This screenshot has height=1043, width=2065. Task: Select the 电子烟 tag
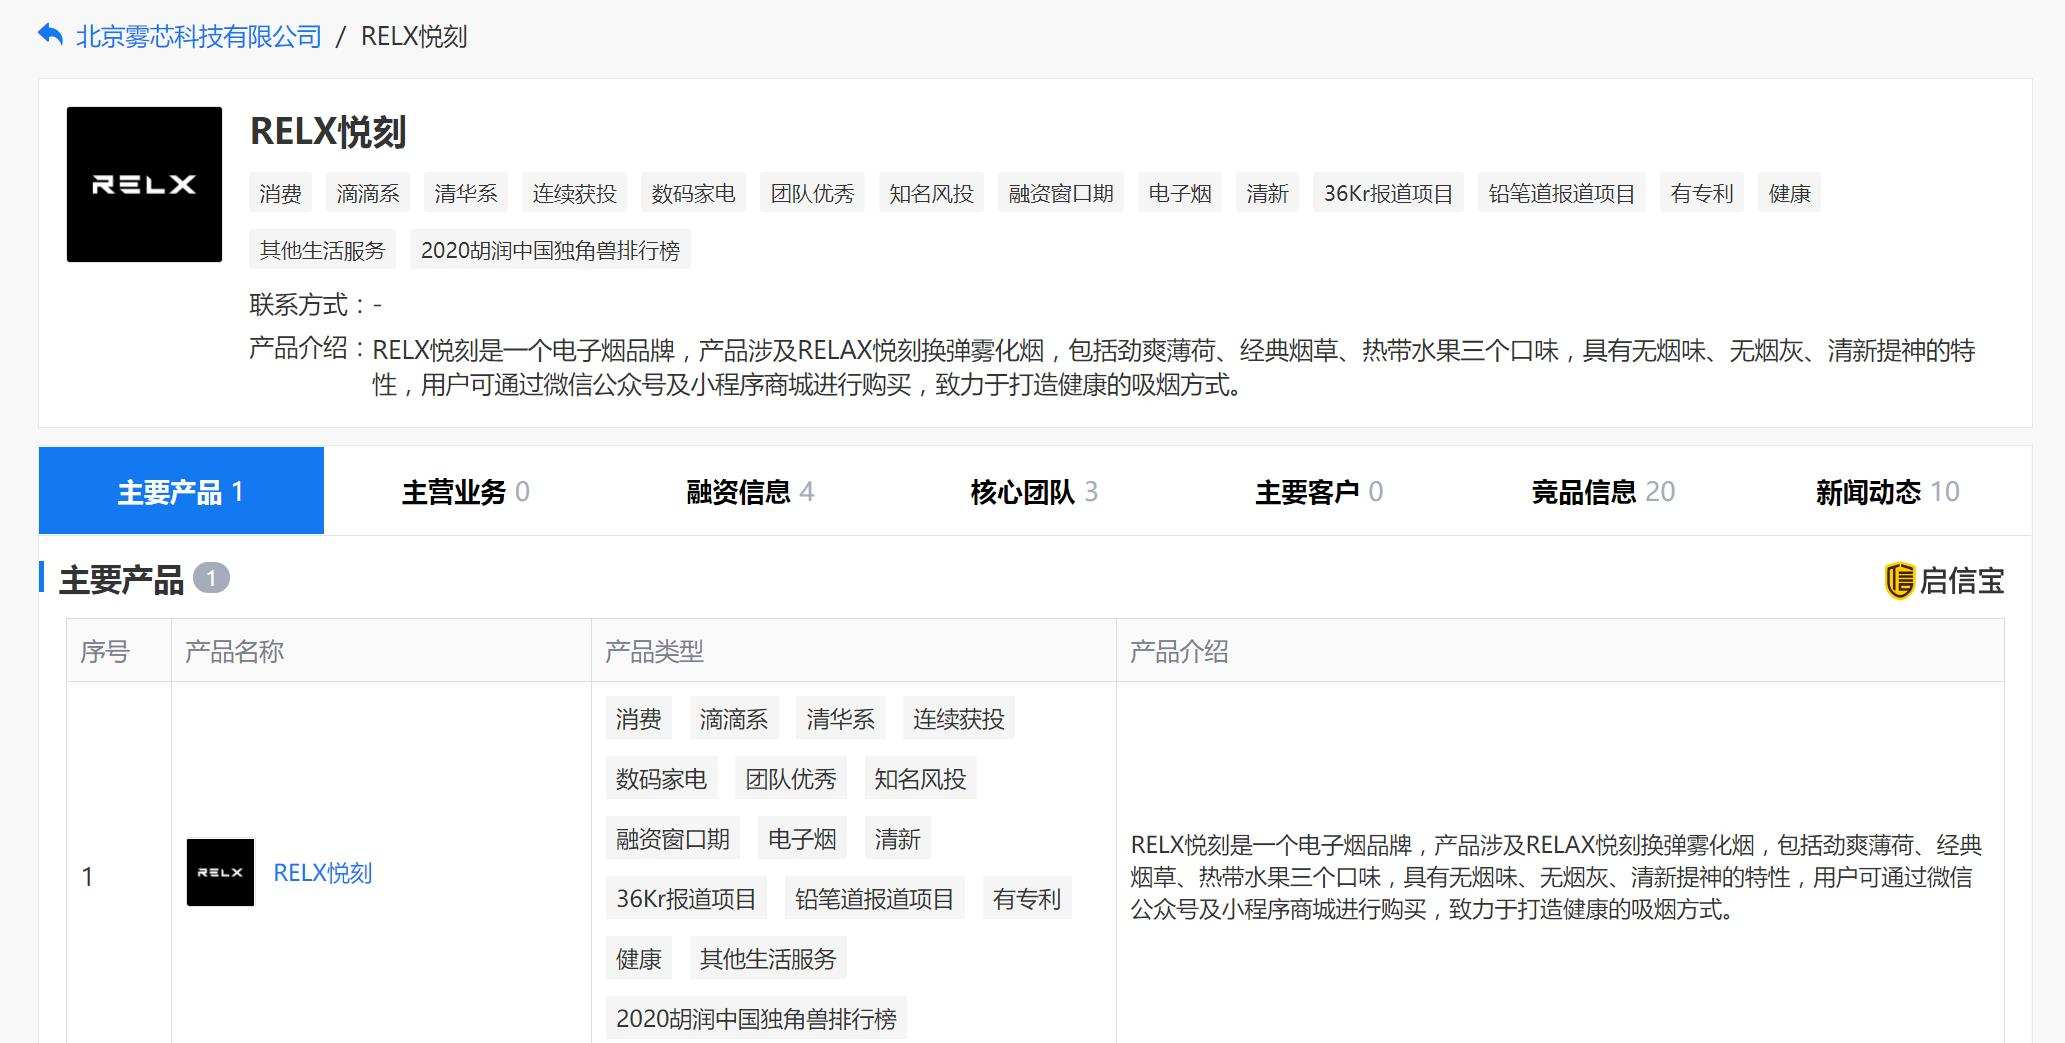(x=1179, y=192)
